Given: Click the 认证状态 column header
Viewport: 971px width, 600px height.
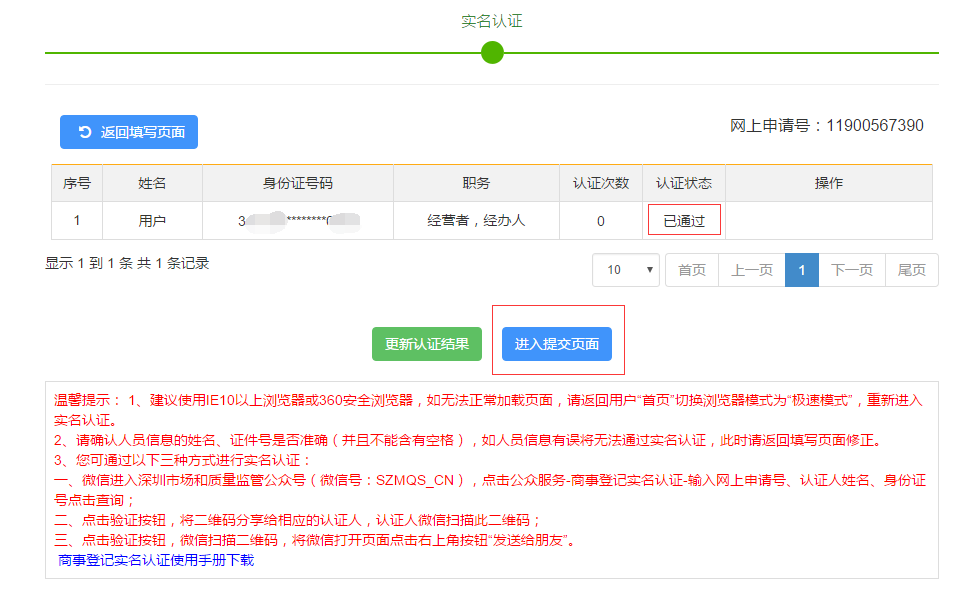Looking at the screenshot, I should [x=684, y=183].
